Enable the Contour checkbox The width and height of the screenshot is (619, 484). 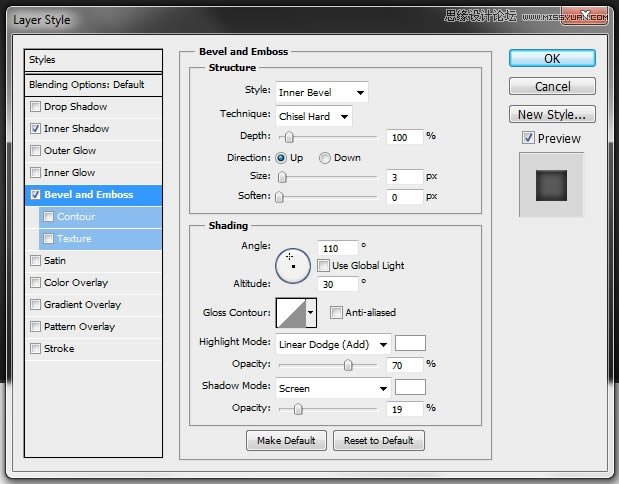tap(49, 216)
